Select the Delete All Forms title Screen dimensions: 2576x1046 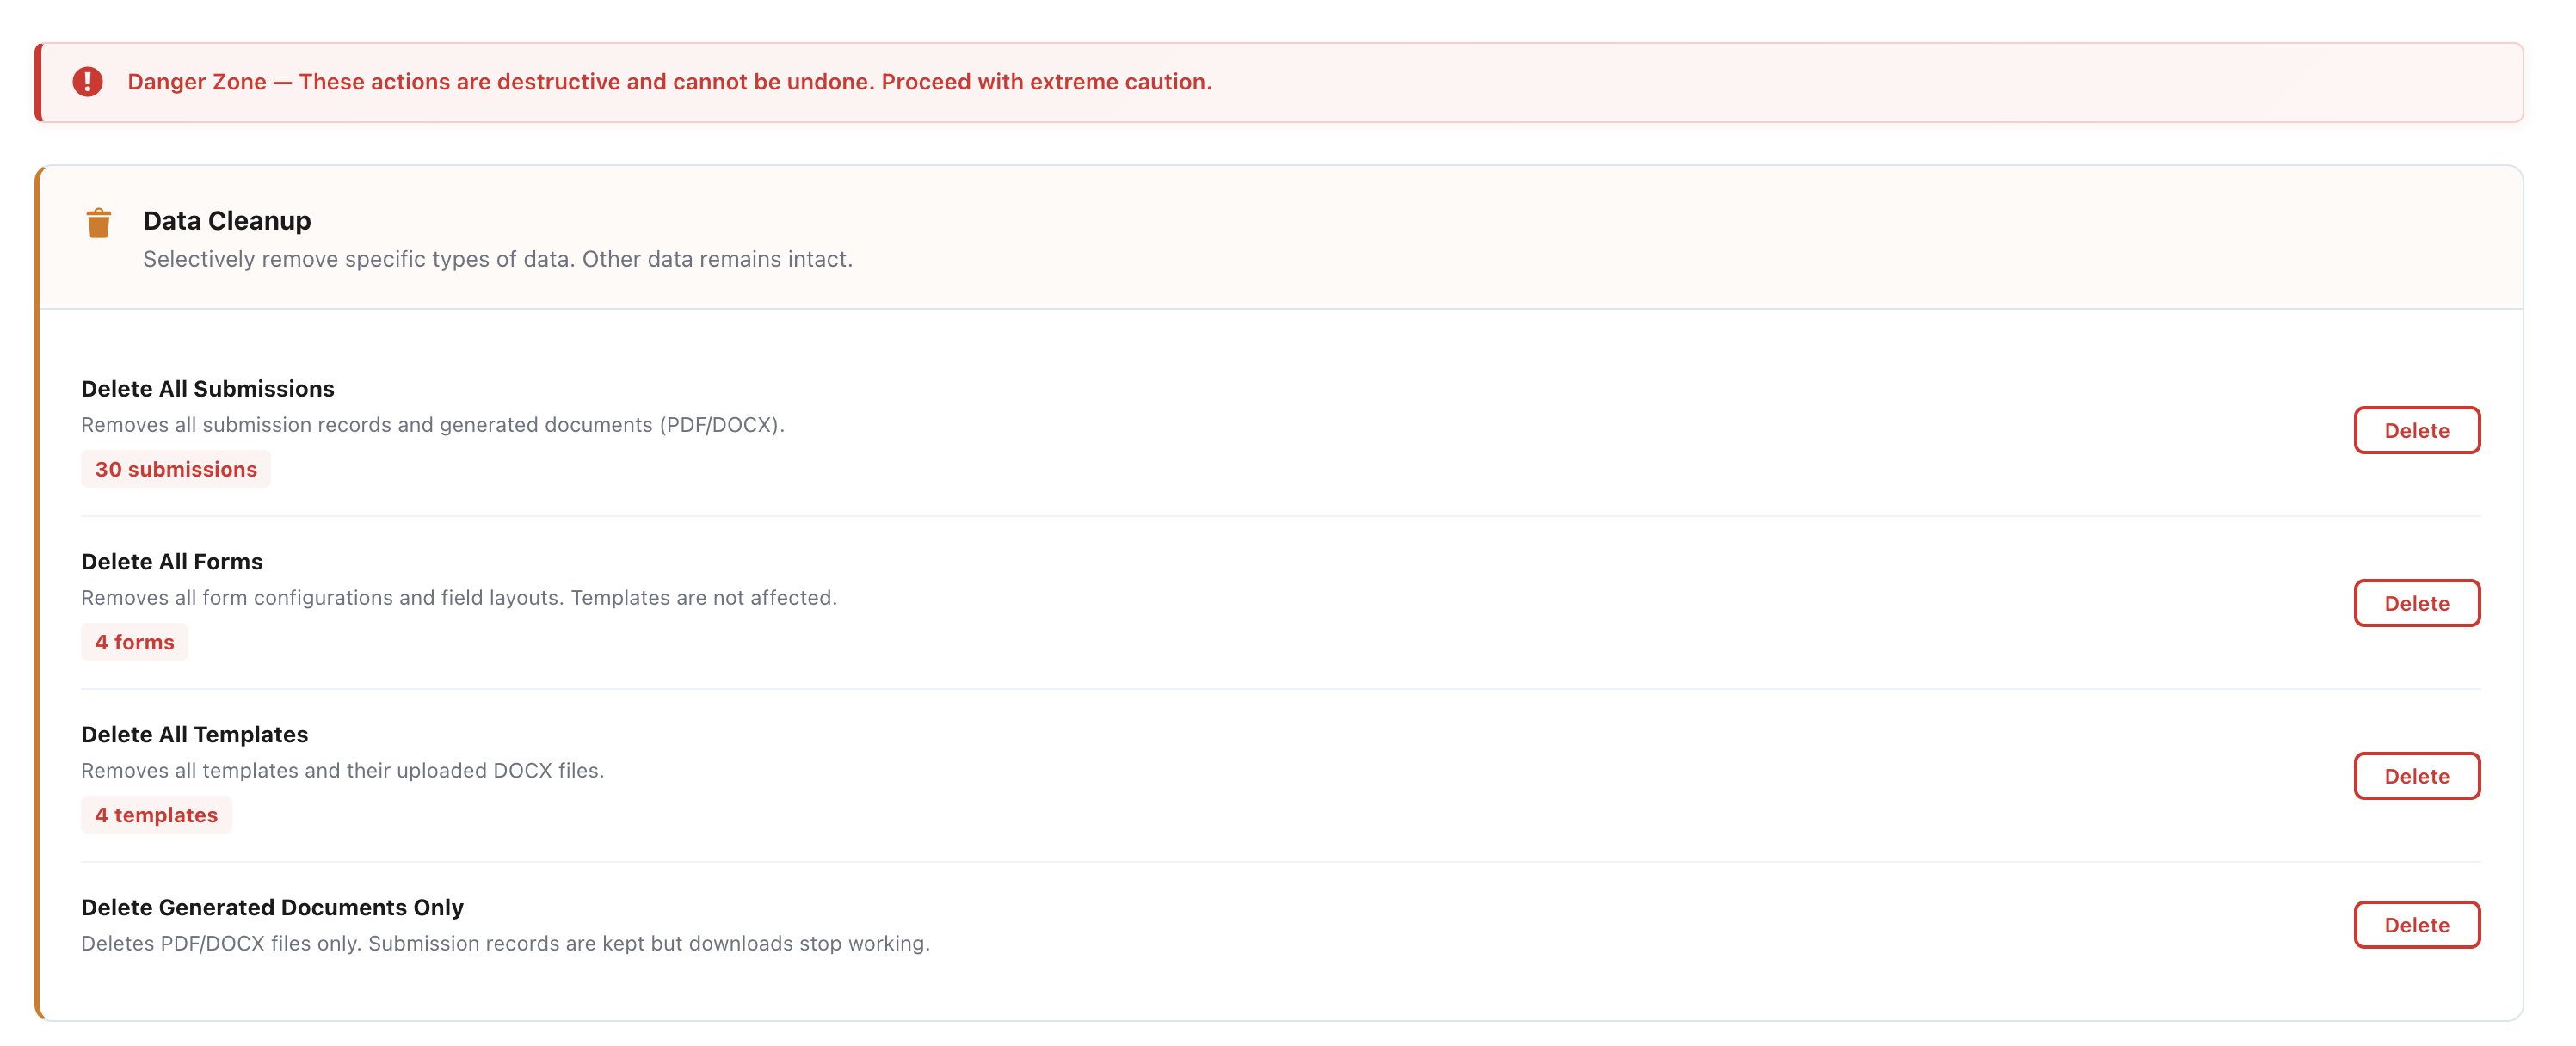[171, 561]
